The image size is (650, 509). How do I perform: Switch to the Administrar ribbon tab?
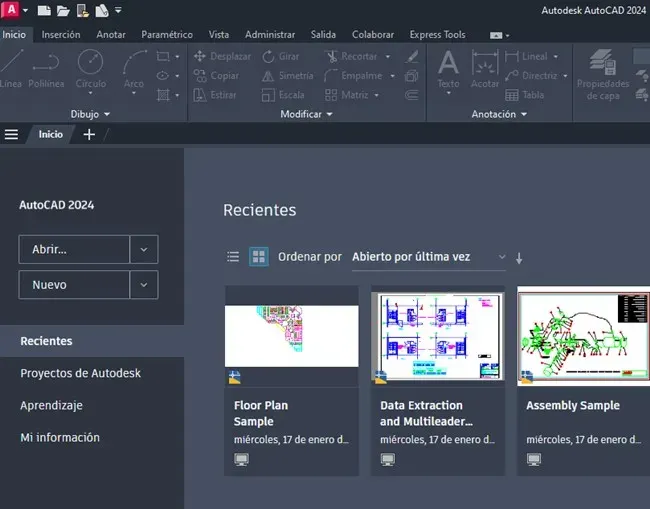point(270,35)
